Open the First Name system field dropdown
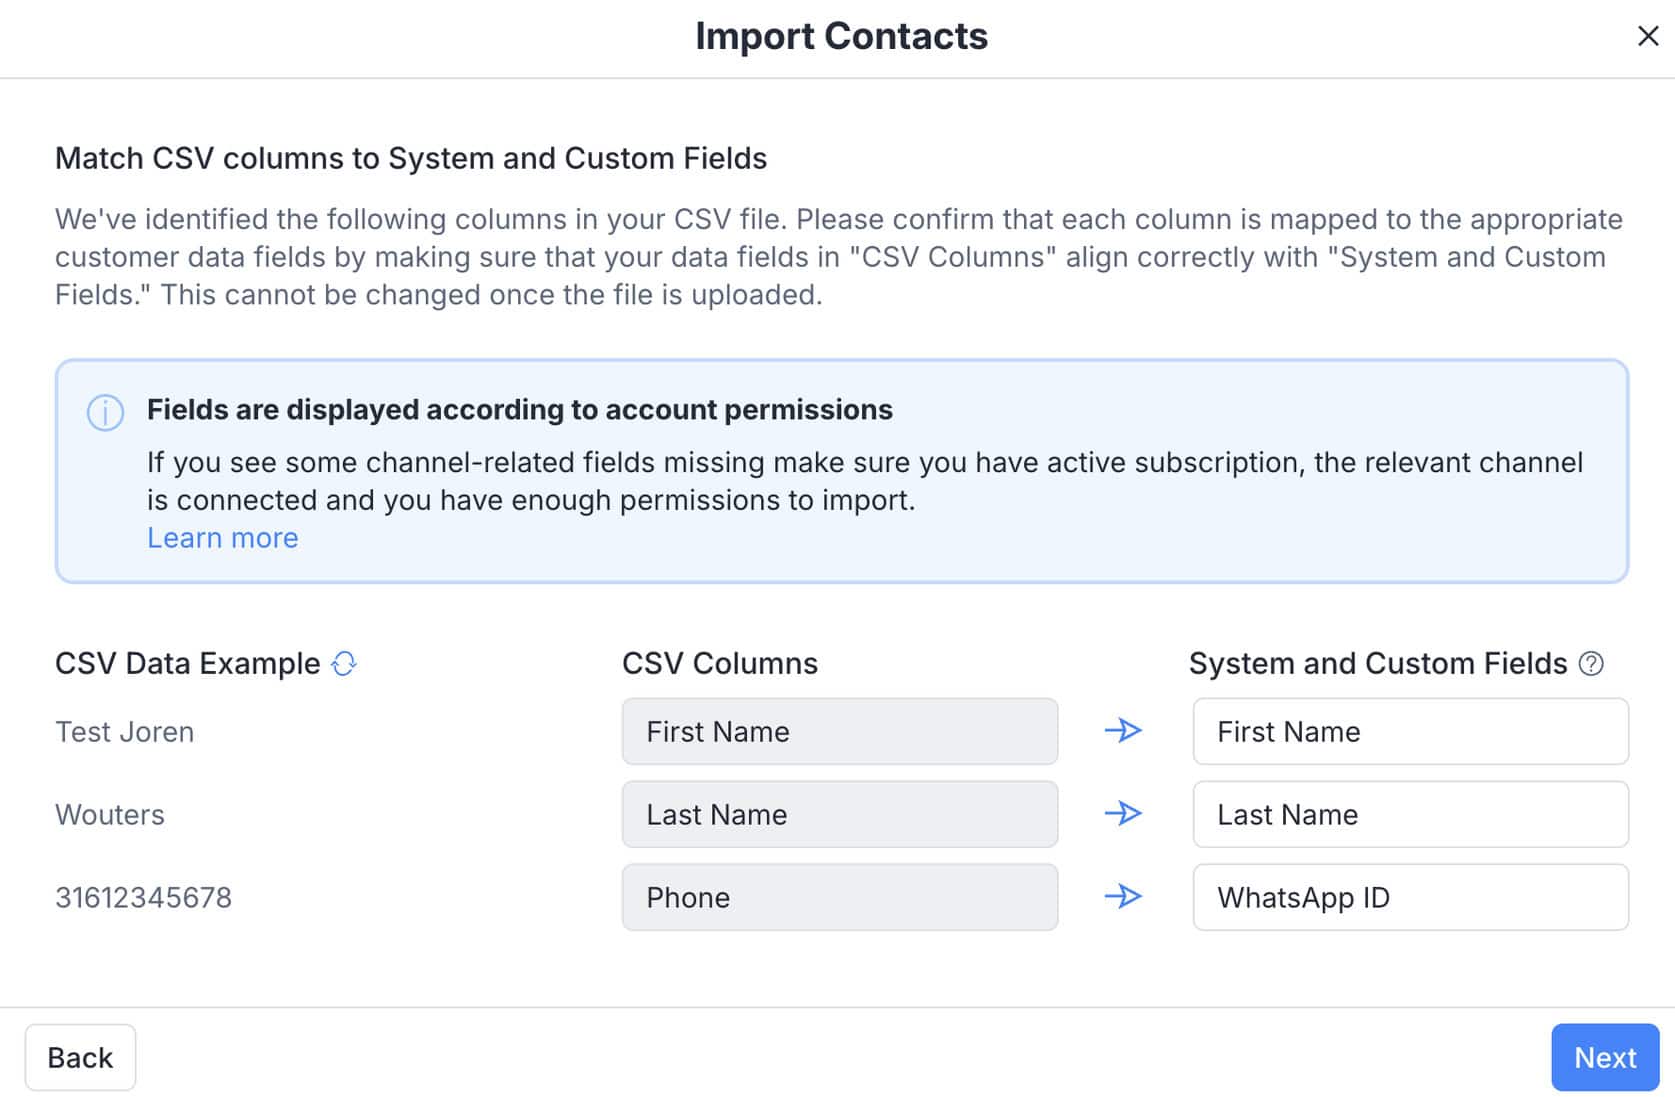This screenshot has height=1097, width=1675. [1410, 731]
